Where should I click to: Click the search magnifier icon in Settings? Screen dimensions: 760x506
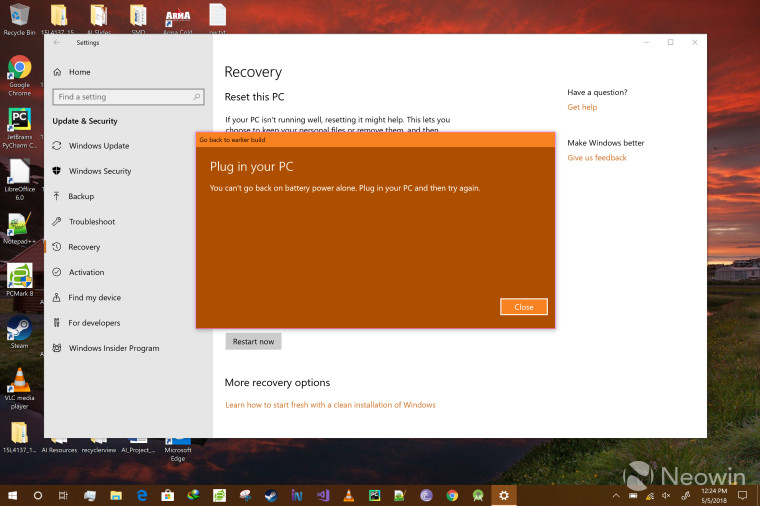click(196, 97)
